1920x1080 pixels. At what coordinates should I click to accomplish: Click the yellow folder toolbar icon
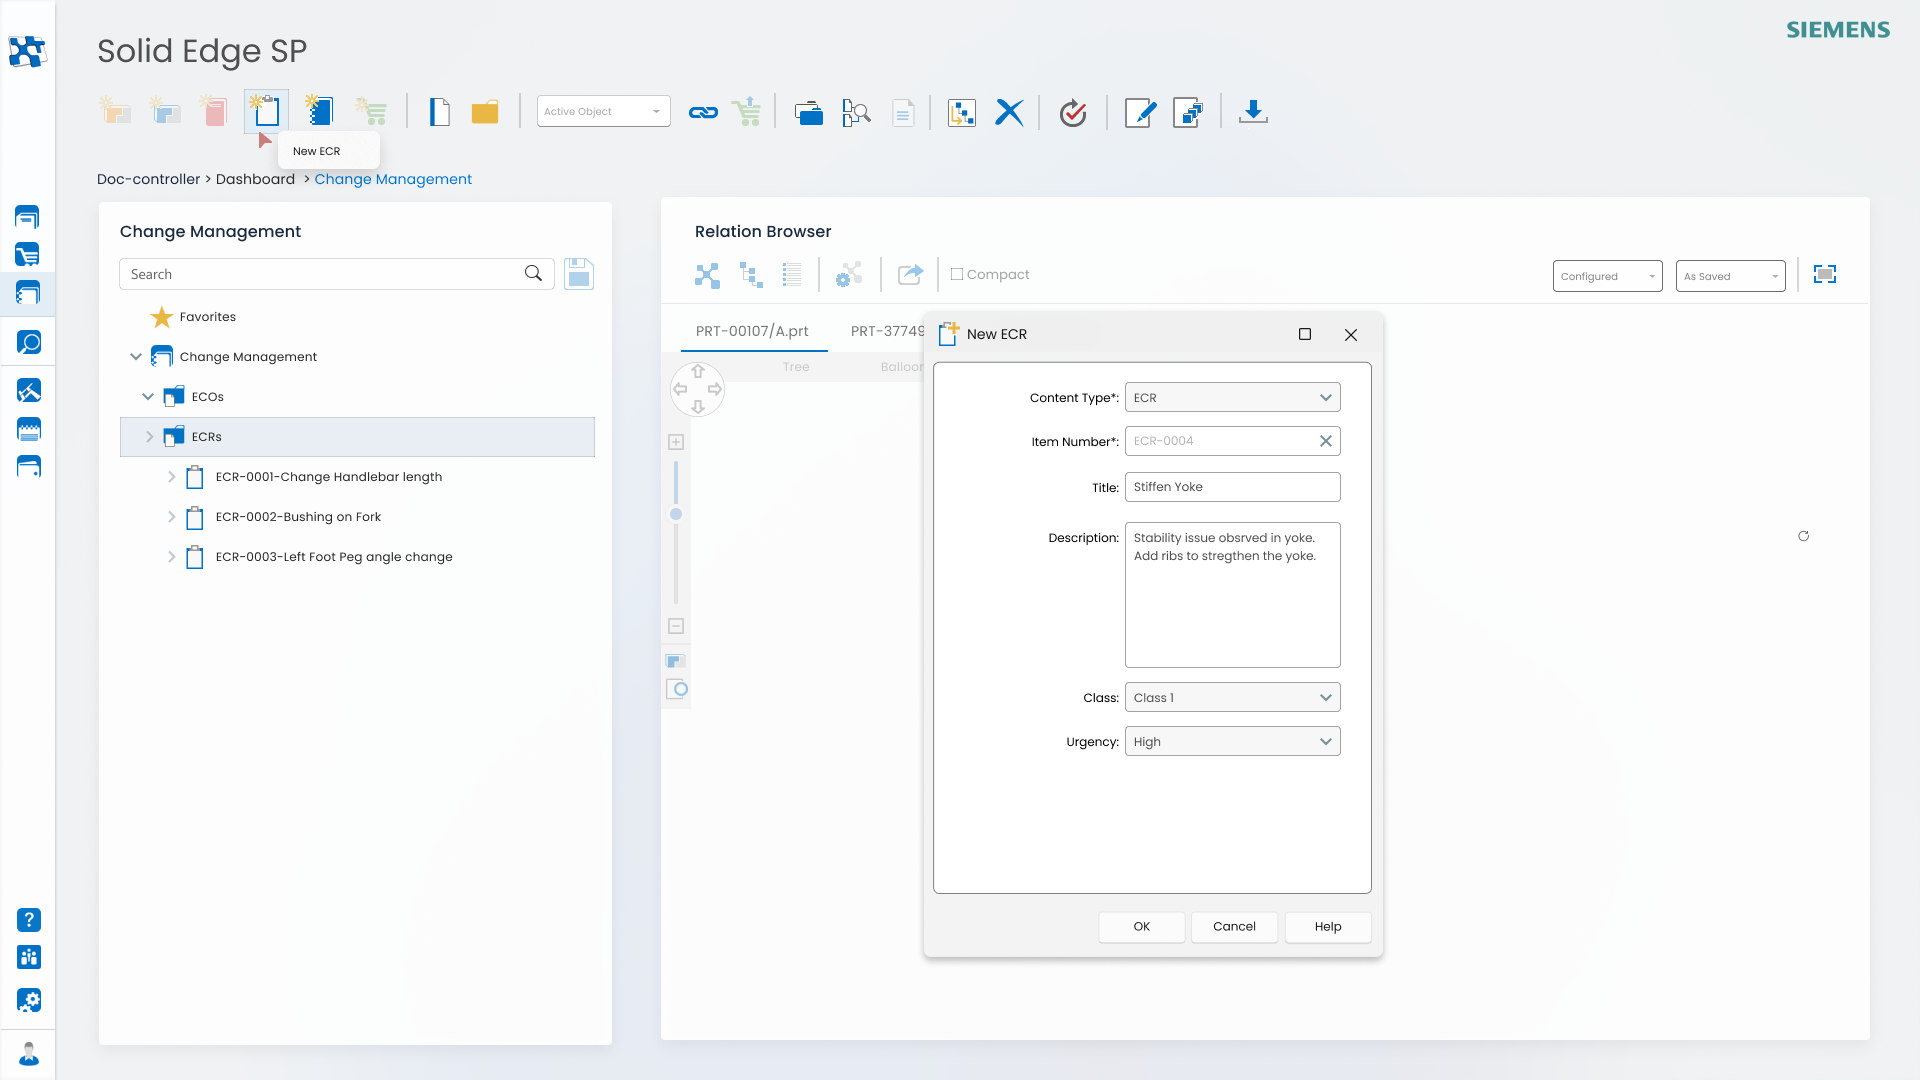[x=485, y=112]
